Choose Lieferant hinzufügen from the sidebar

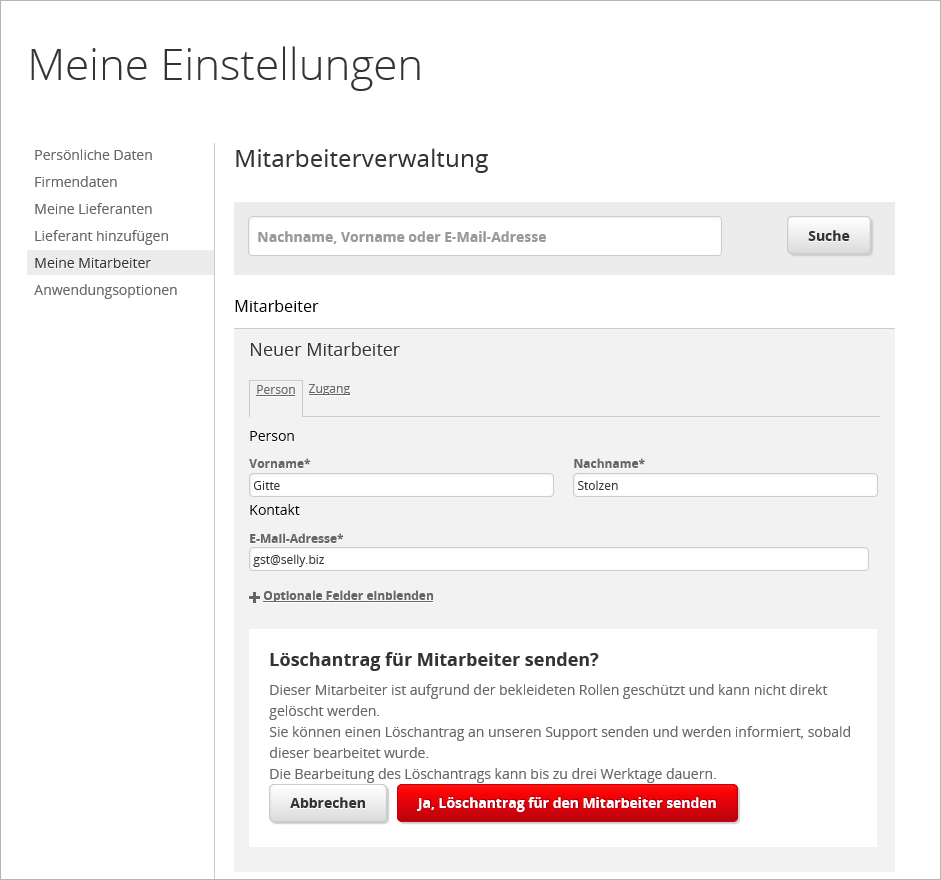click(x=101, y=236)
